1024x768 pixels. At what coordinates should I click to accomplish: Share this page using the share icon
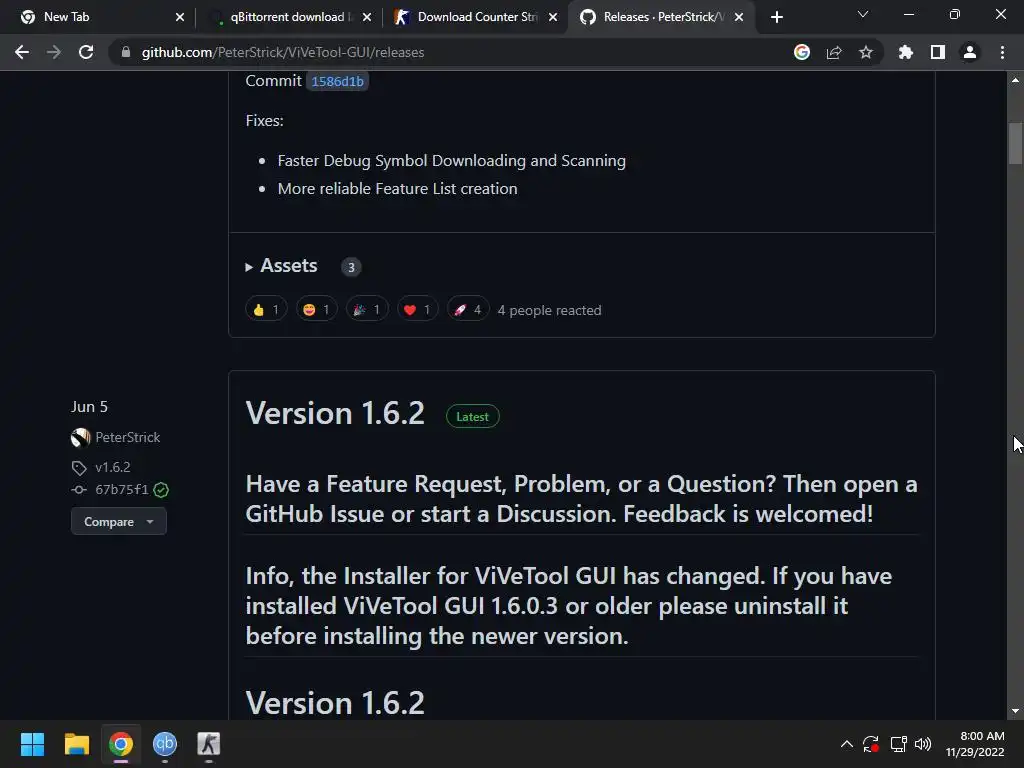834,52
